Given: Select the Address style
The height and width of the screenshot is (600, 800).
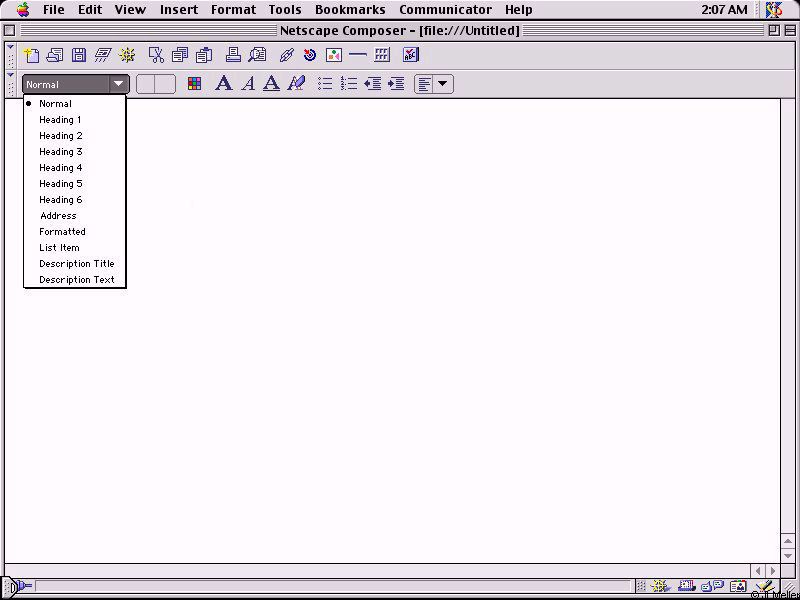Looking at the screenshot, I should pyautogui.click(x=74, y=216).
